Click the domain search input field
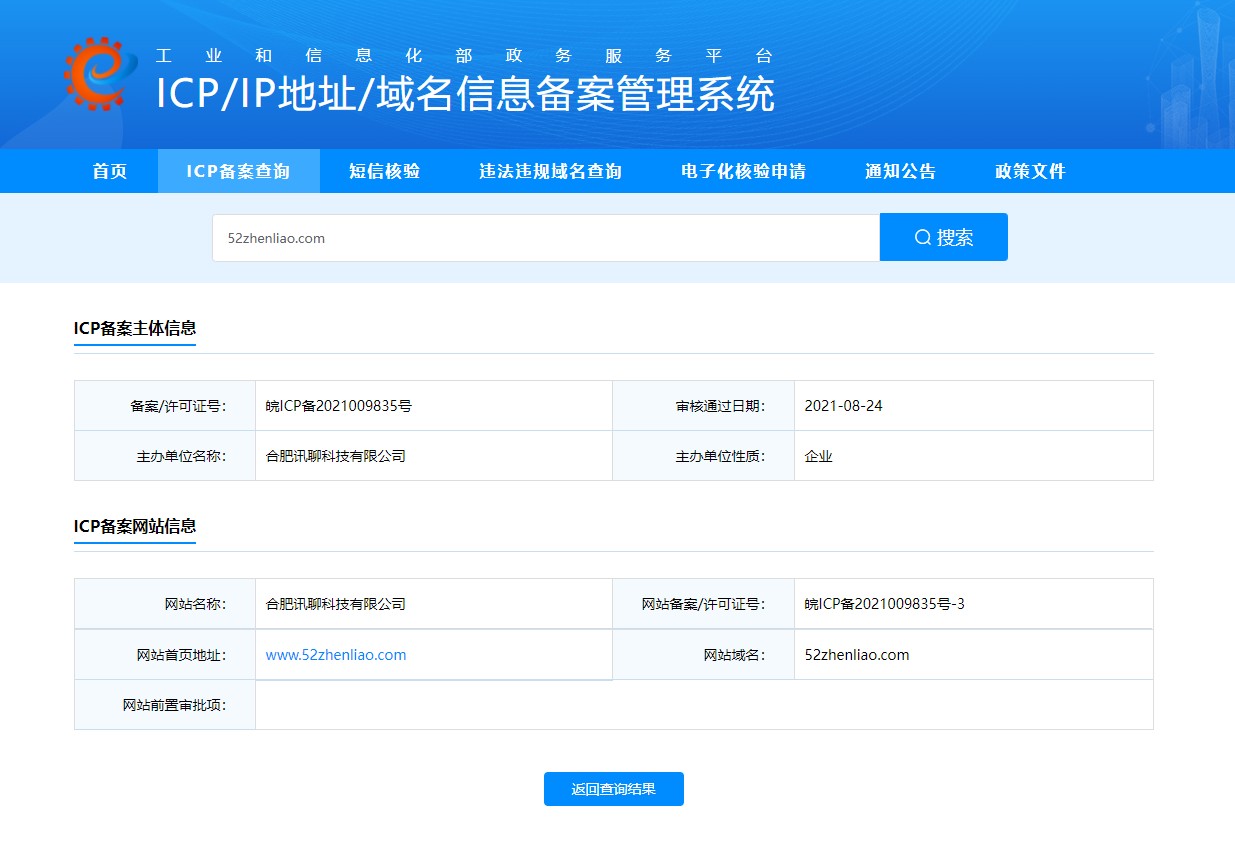This screenshot has height=843, width=1235. point(545,238)
